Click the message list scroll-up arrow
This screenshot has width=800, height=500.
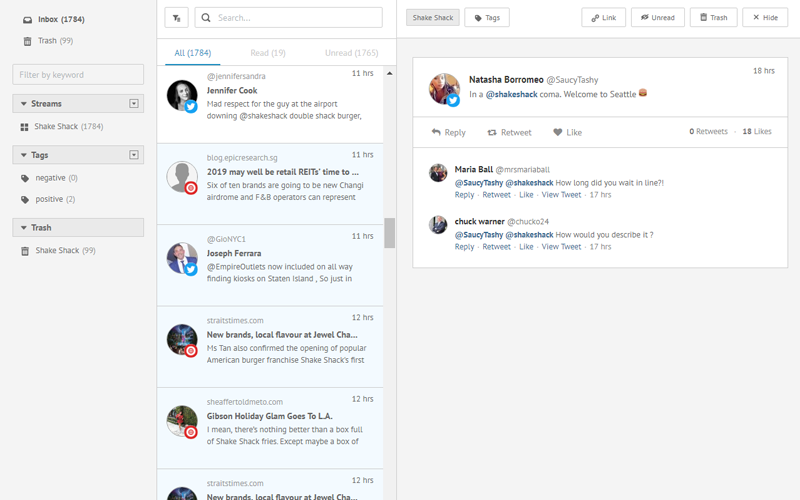[x=390, y=73]
